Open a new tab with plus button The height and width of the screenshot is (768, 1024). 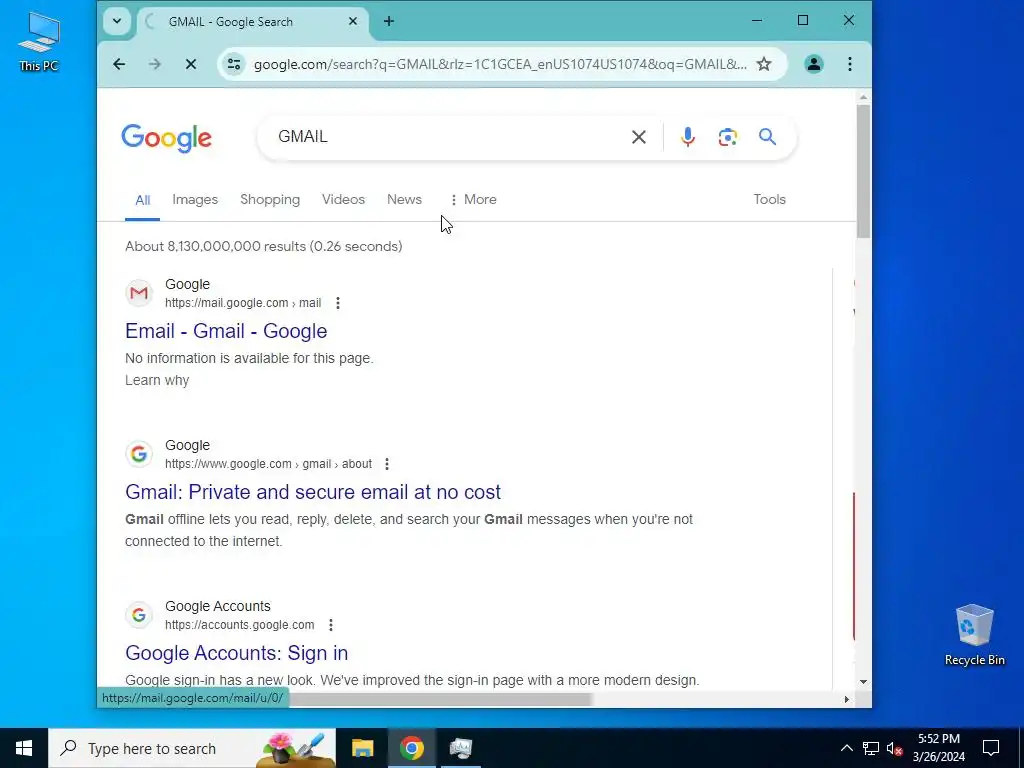click(x=389, y=22)
